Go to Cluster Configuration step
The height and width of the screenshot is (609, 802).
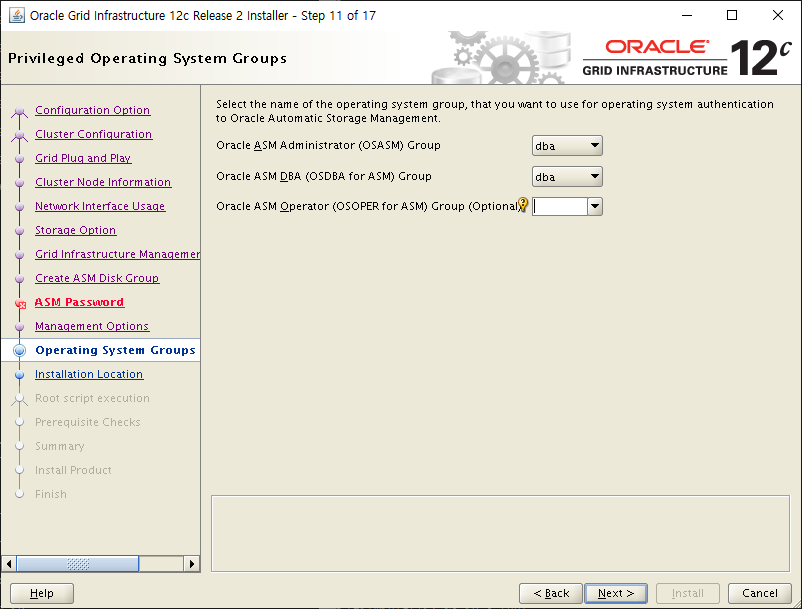[94, 134]
